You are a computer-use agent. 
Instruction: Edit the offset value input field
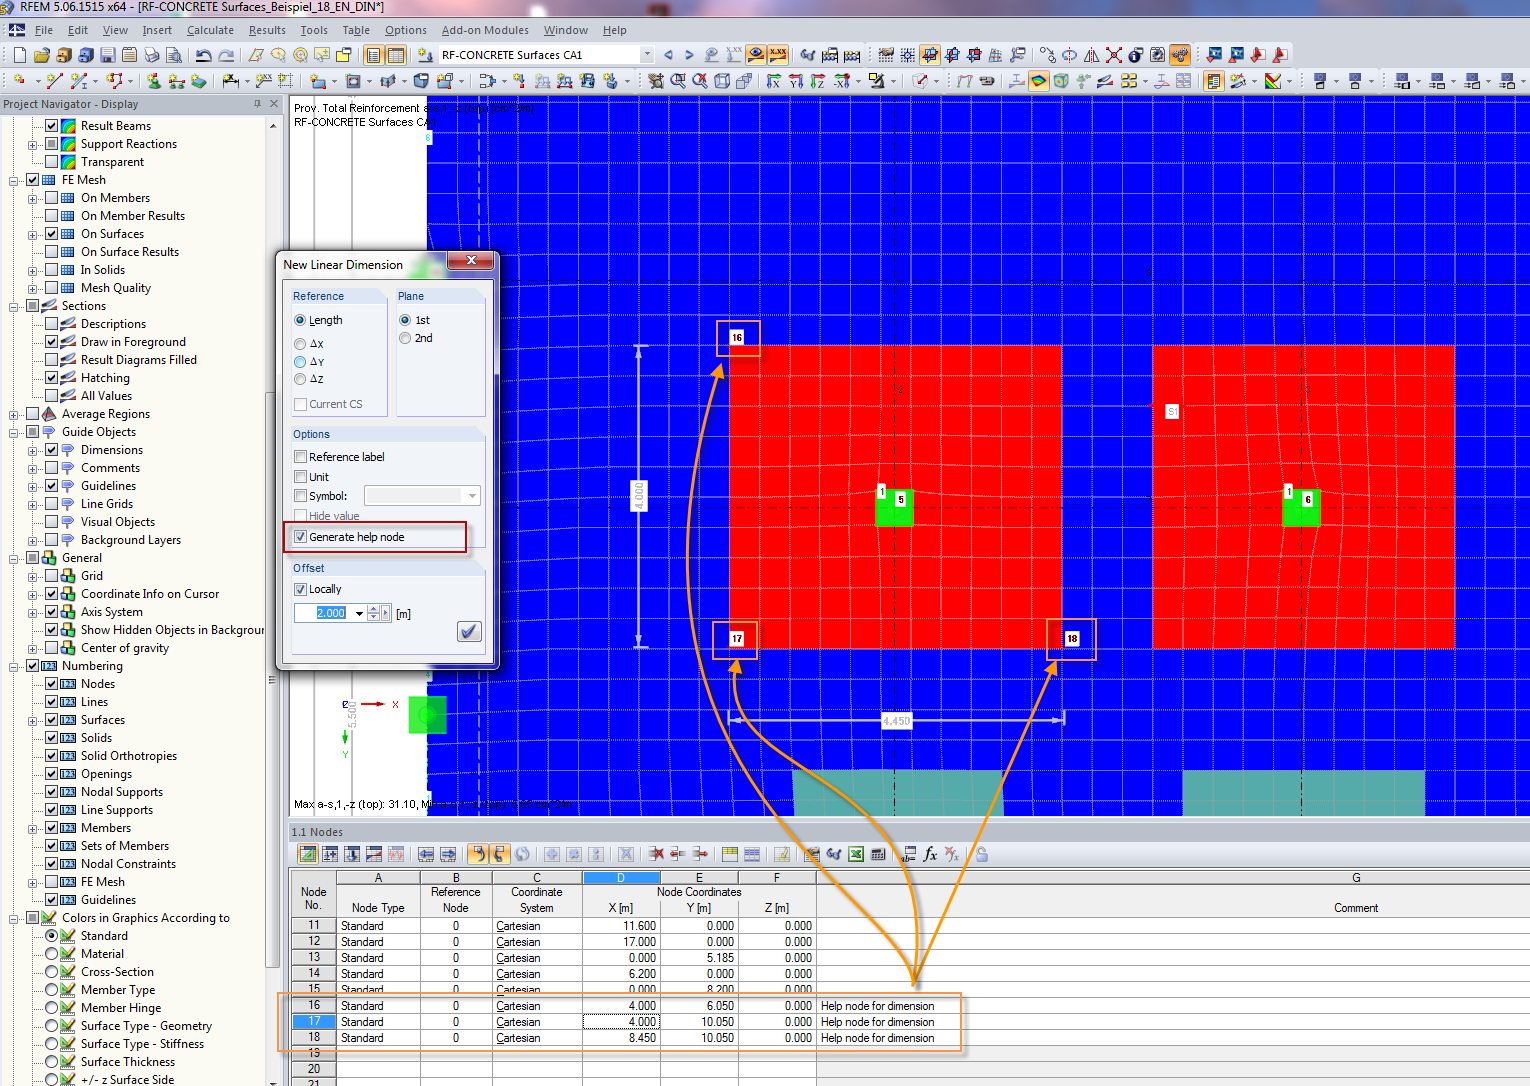tap(327, 612)
